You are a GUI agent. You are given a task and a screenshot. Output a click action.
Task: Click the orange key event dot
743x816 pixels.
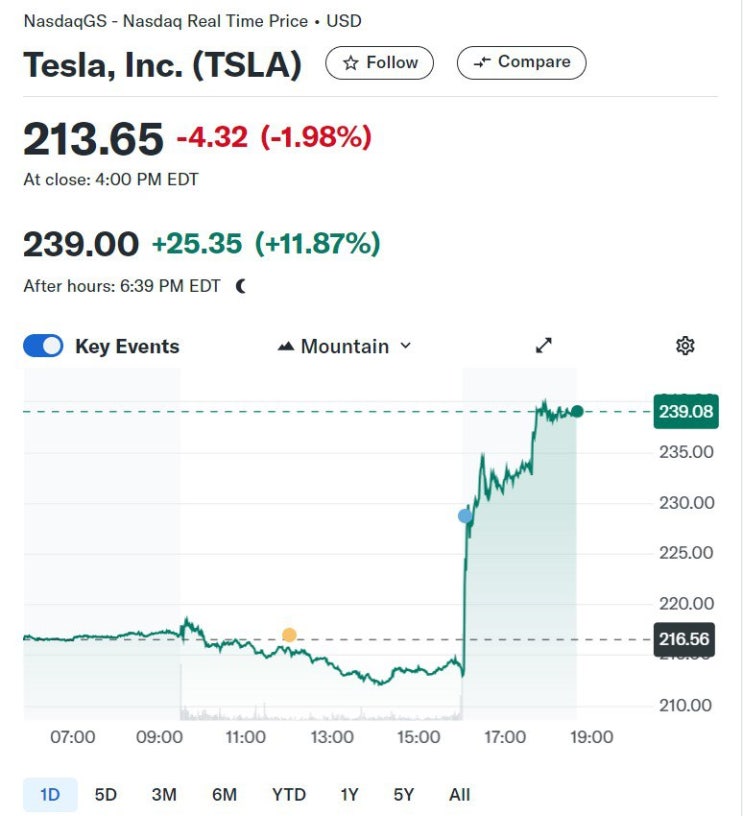(x=289, y=635)
